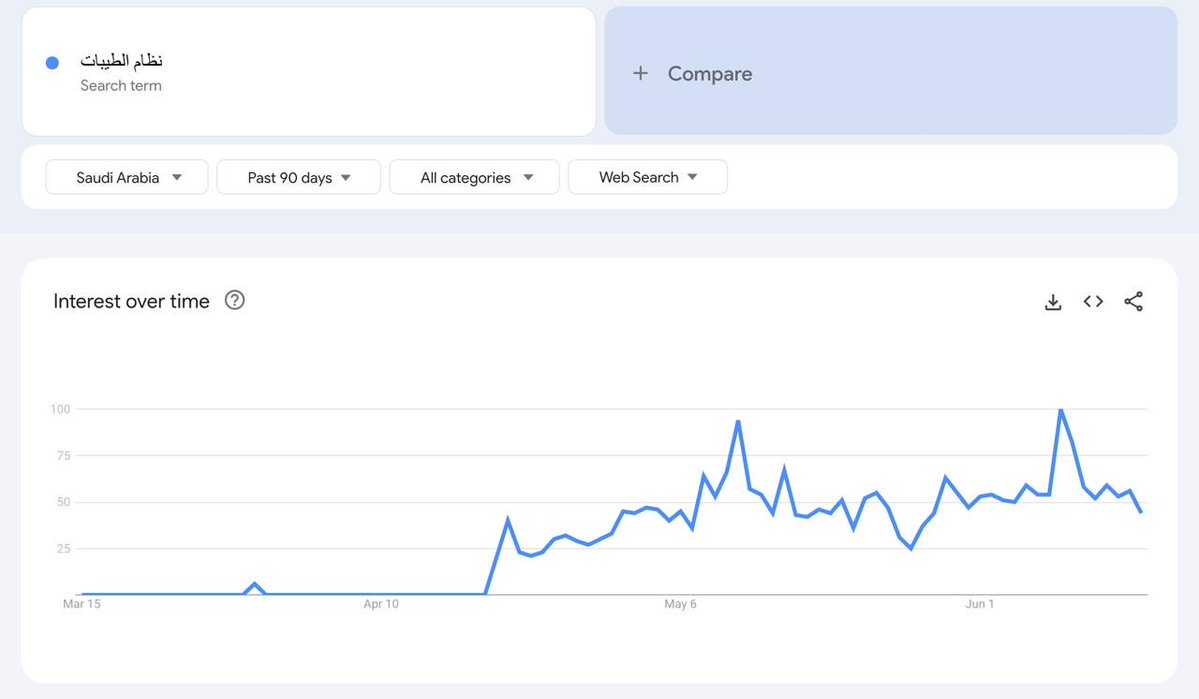The width and height of the screenshot is (1199, 699).
Task: Click the Interest over time heading
Action: tap(132, 301)
